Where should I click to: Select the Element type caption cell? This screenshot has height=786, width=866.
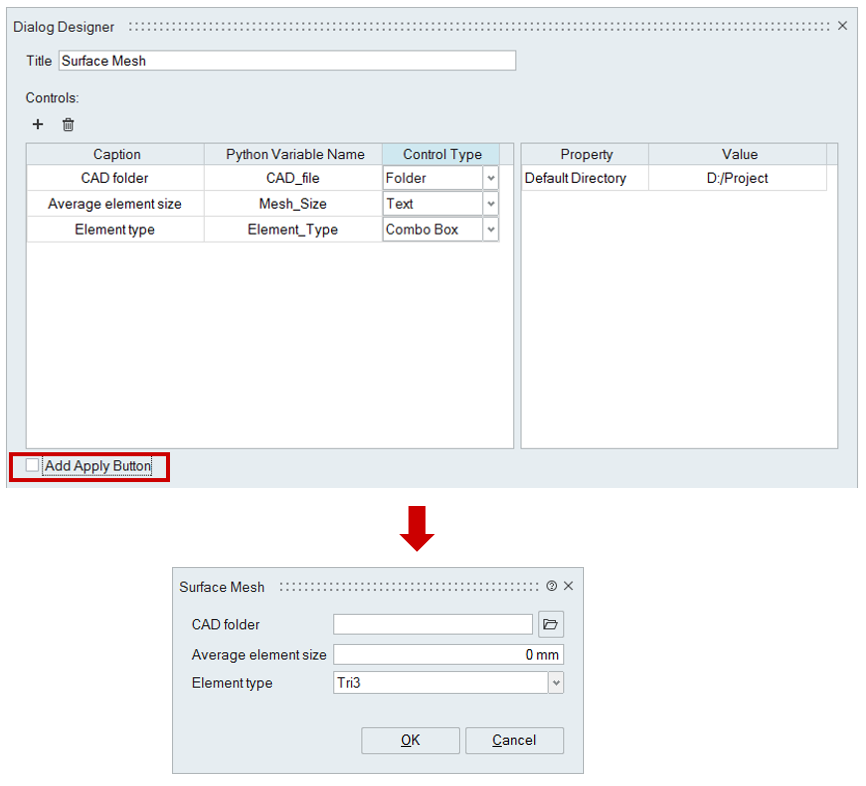115,230
